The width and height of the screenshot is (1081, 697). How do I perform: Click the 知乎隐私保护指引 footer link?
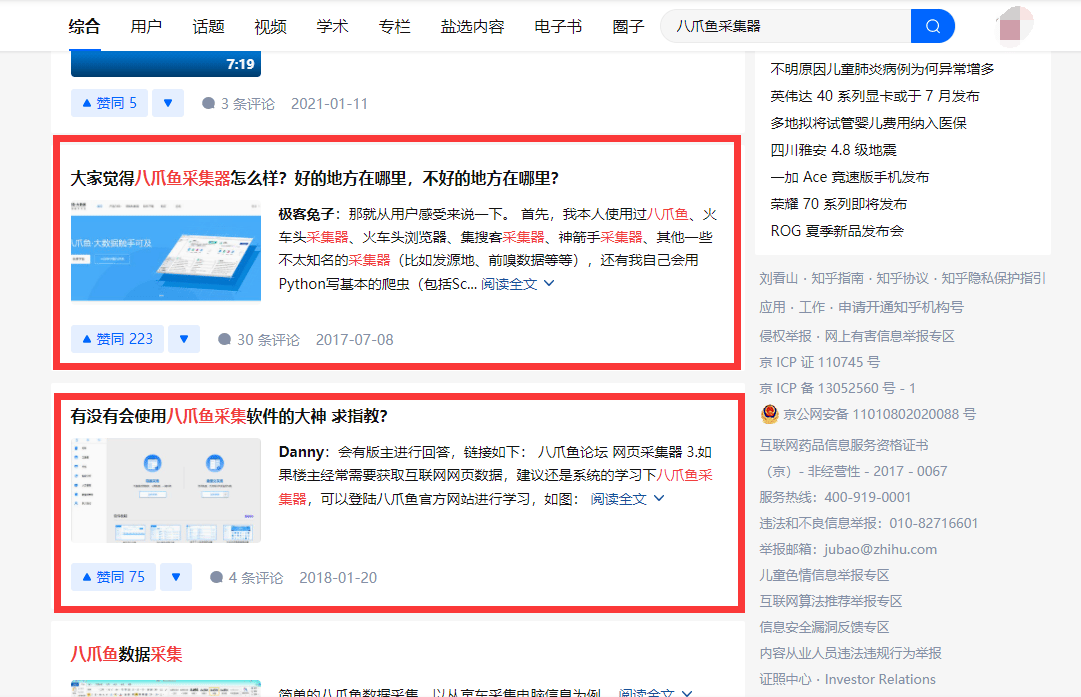pos(993,278)
